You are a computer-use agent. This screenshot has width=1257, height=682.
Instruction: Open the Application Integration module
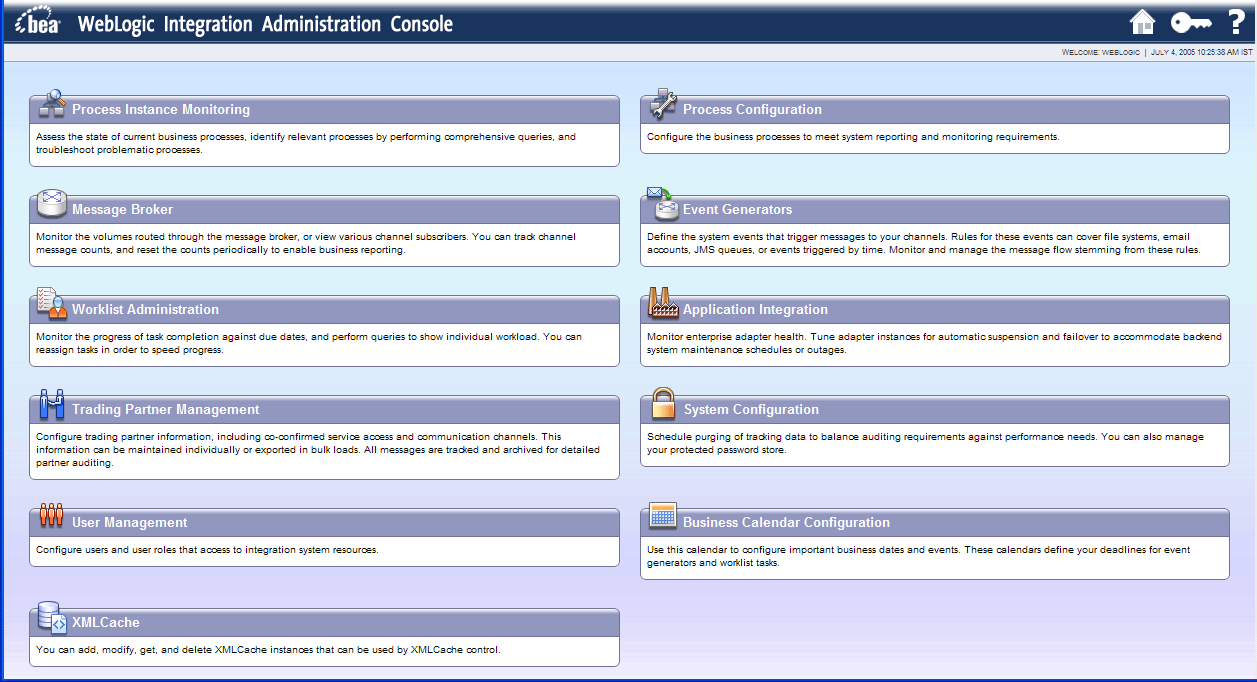click(755, 310)
